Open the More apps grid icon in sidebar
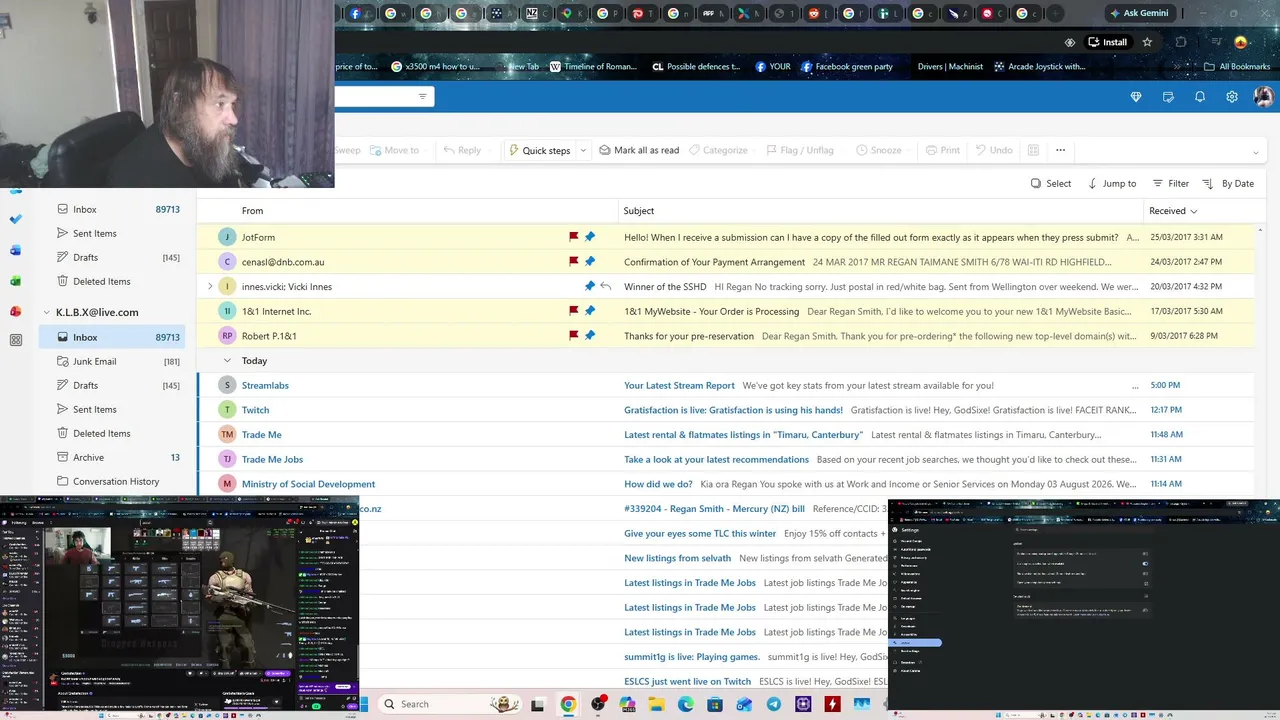 (16, 340)
